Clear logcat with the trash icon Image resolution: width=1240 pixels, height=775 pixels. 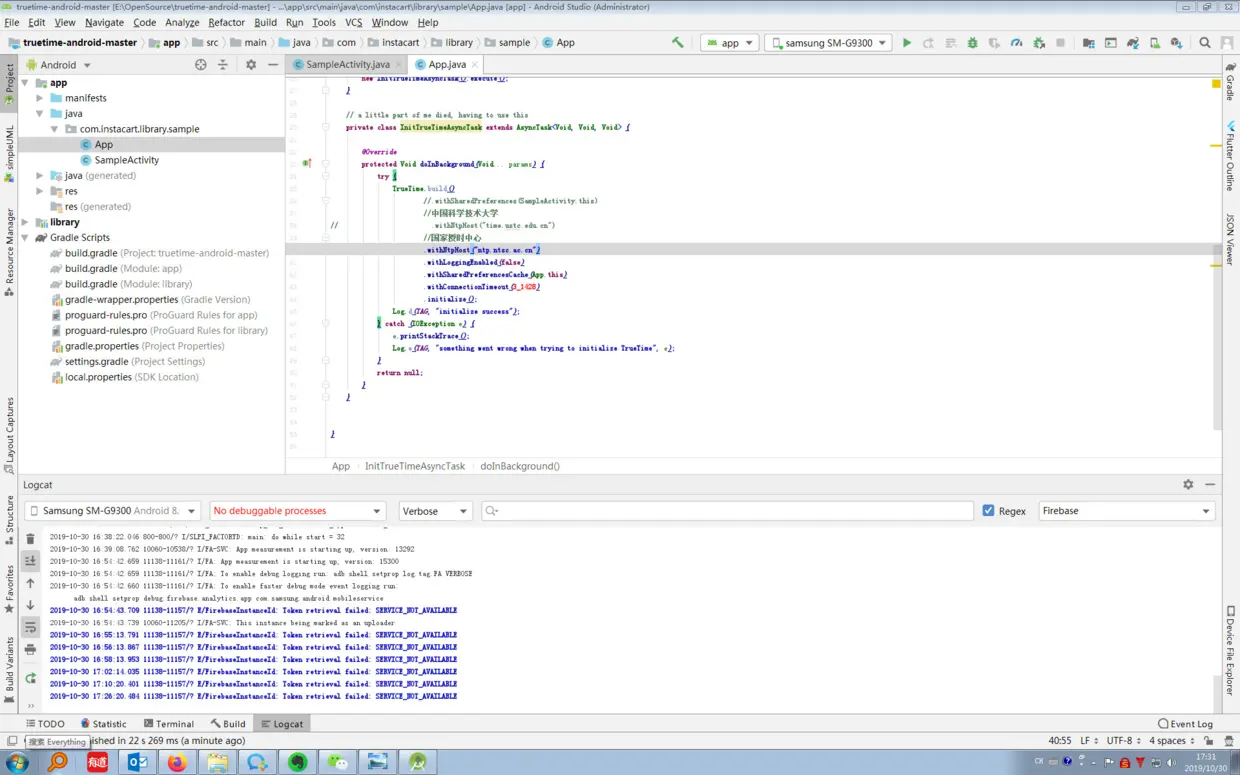pos(30,539)
